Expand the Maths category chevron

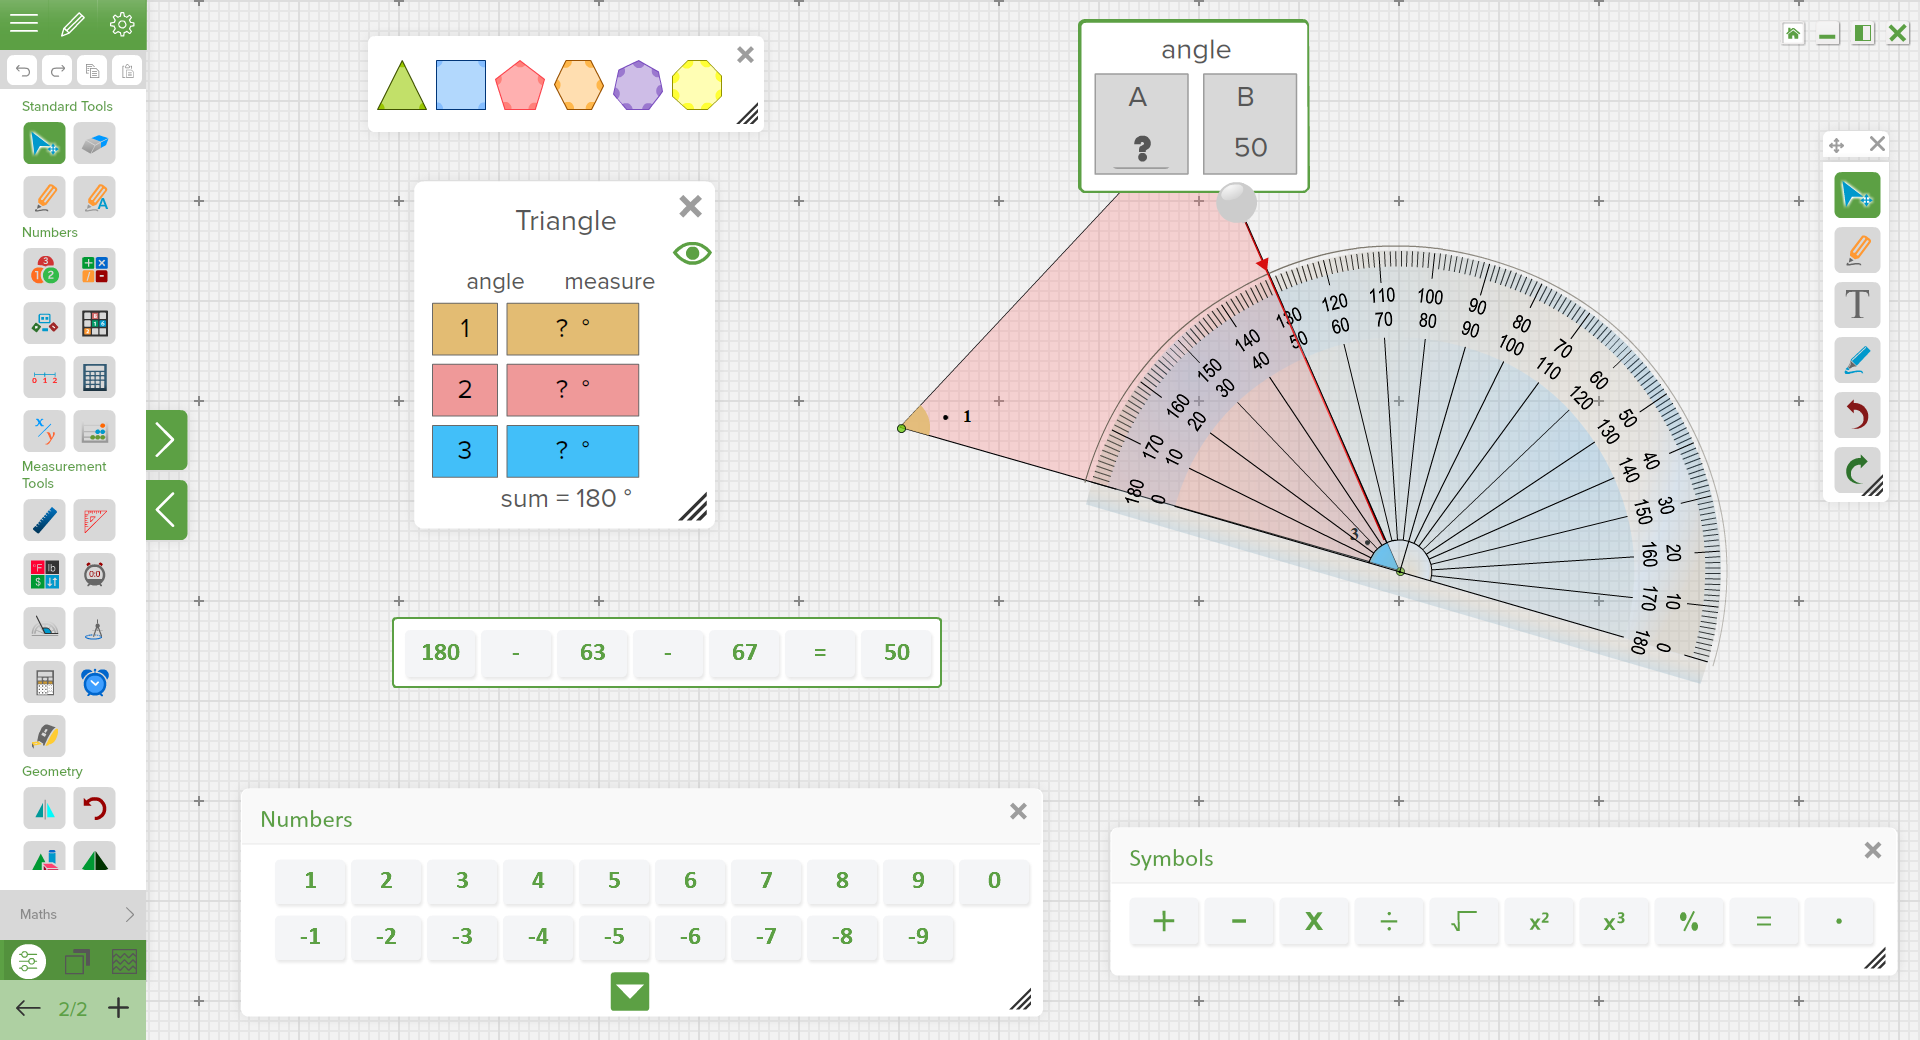(129, 914)
